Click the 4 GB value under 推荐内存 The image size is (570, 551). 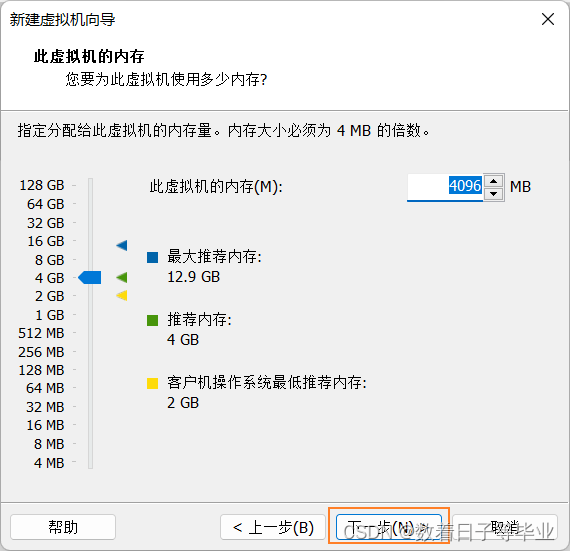click(183, 340)
